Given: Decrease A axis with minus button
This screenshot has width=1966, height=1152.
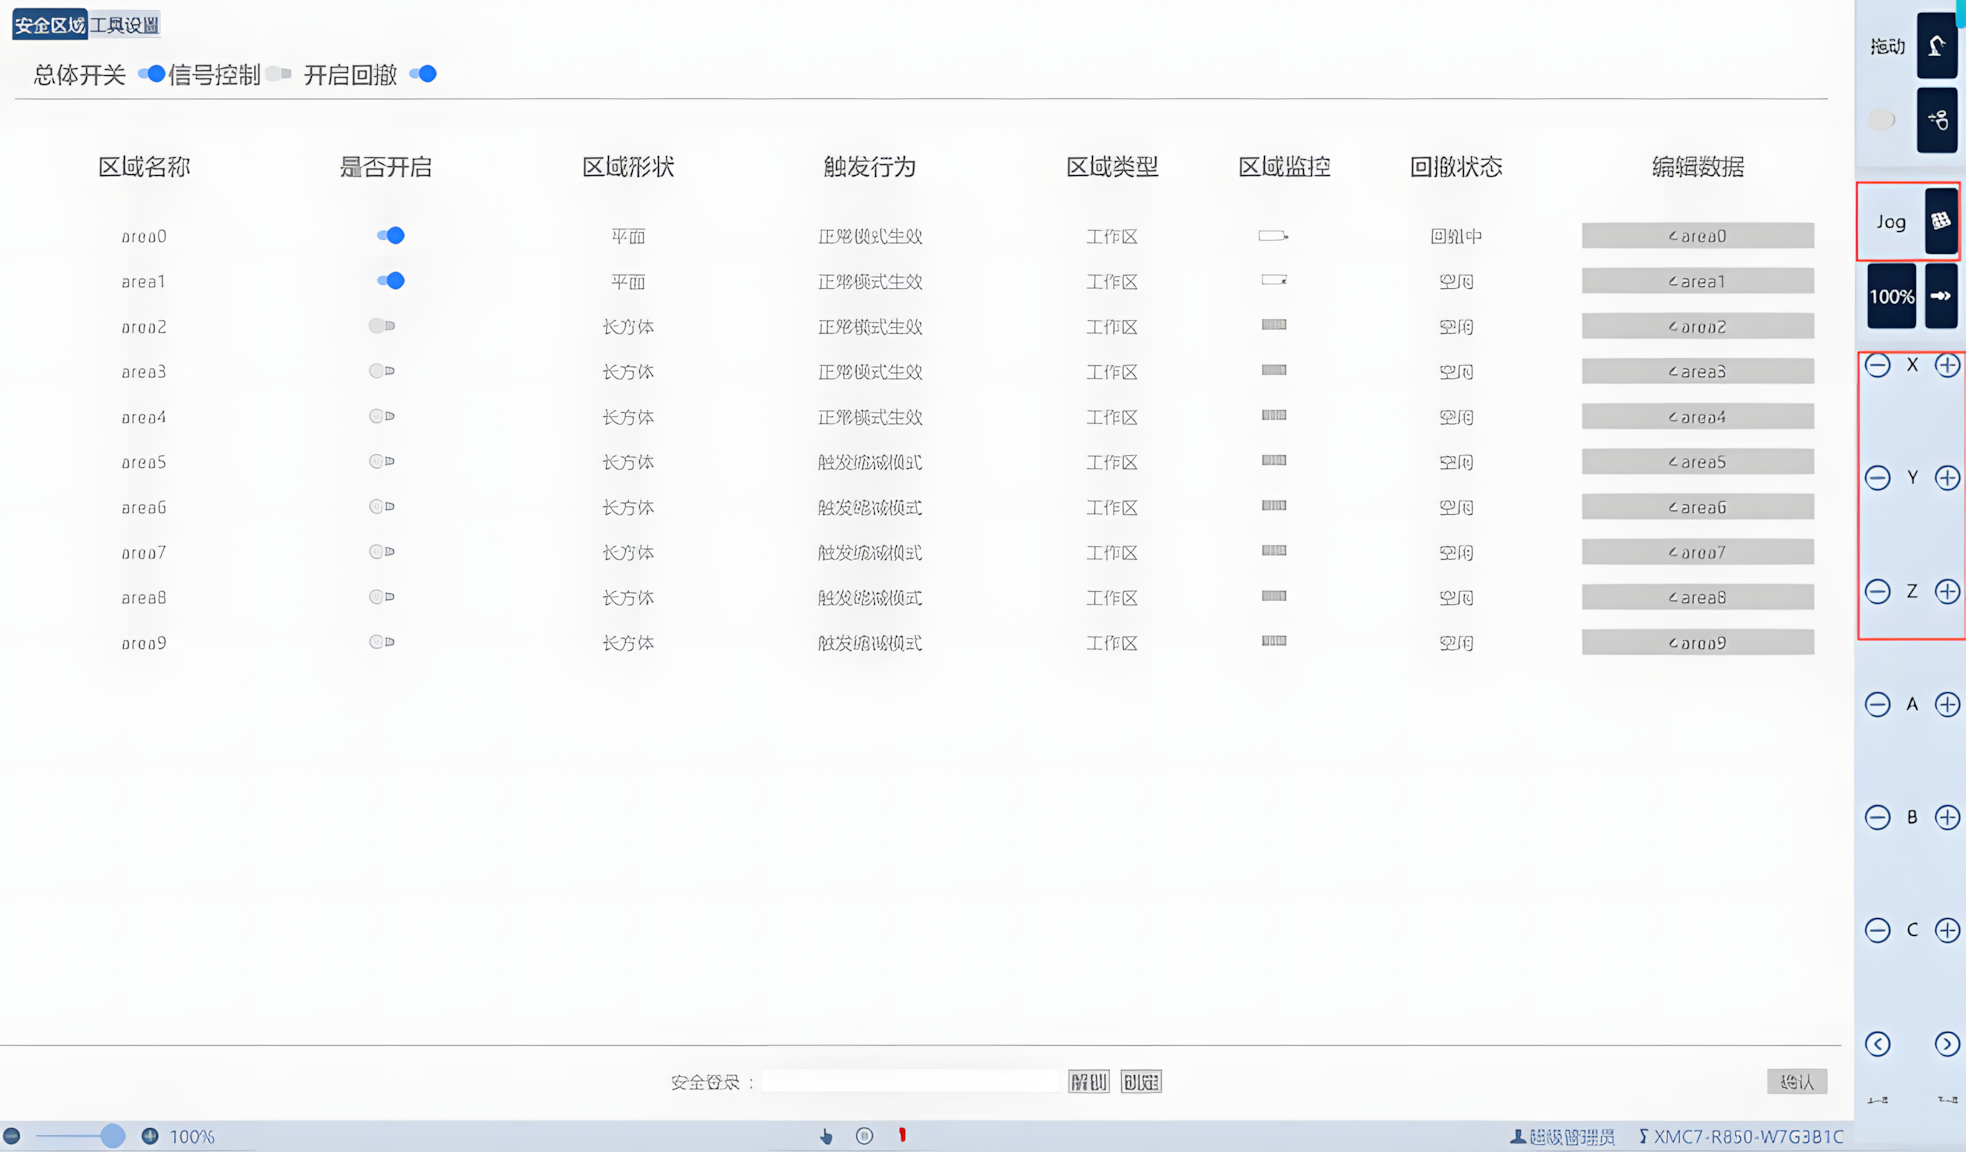Looking at the screenshot, I should pos(1878,704).
